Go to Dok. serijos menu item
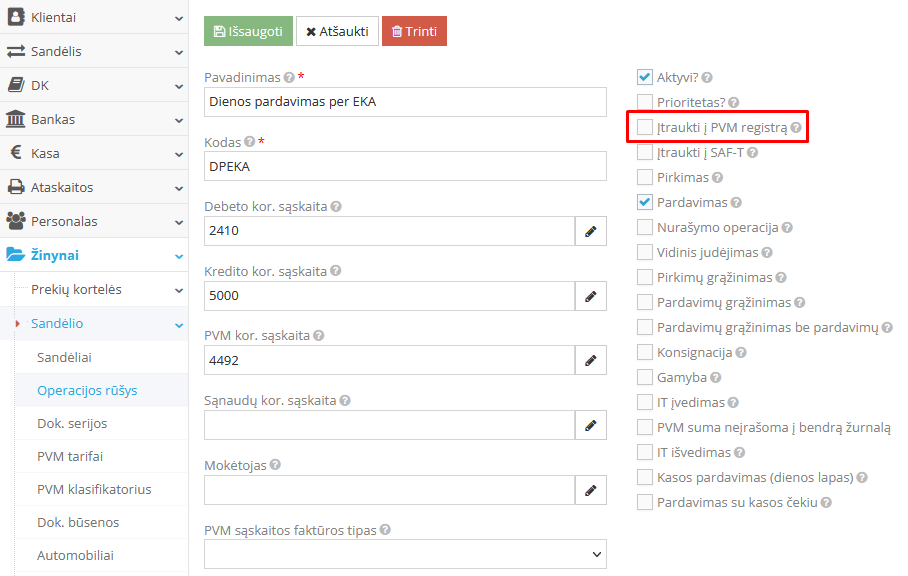The width and height of the screenshot is (908, 576). 72,423
